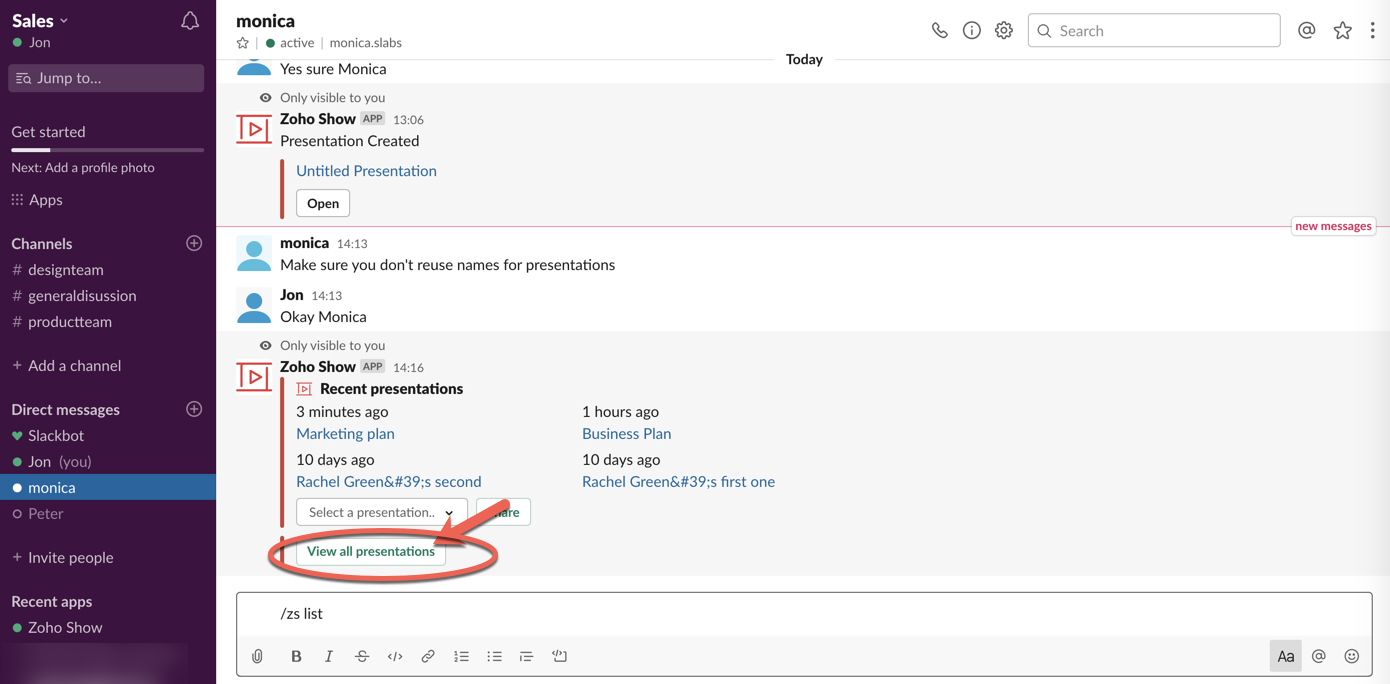This screenshot has height=684, width=1390.
Task: Toggle bold formatting
Action: [x=296, y=656]
